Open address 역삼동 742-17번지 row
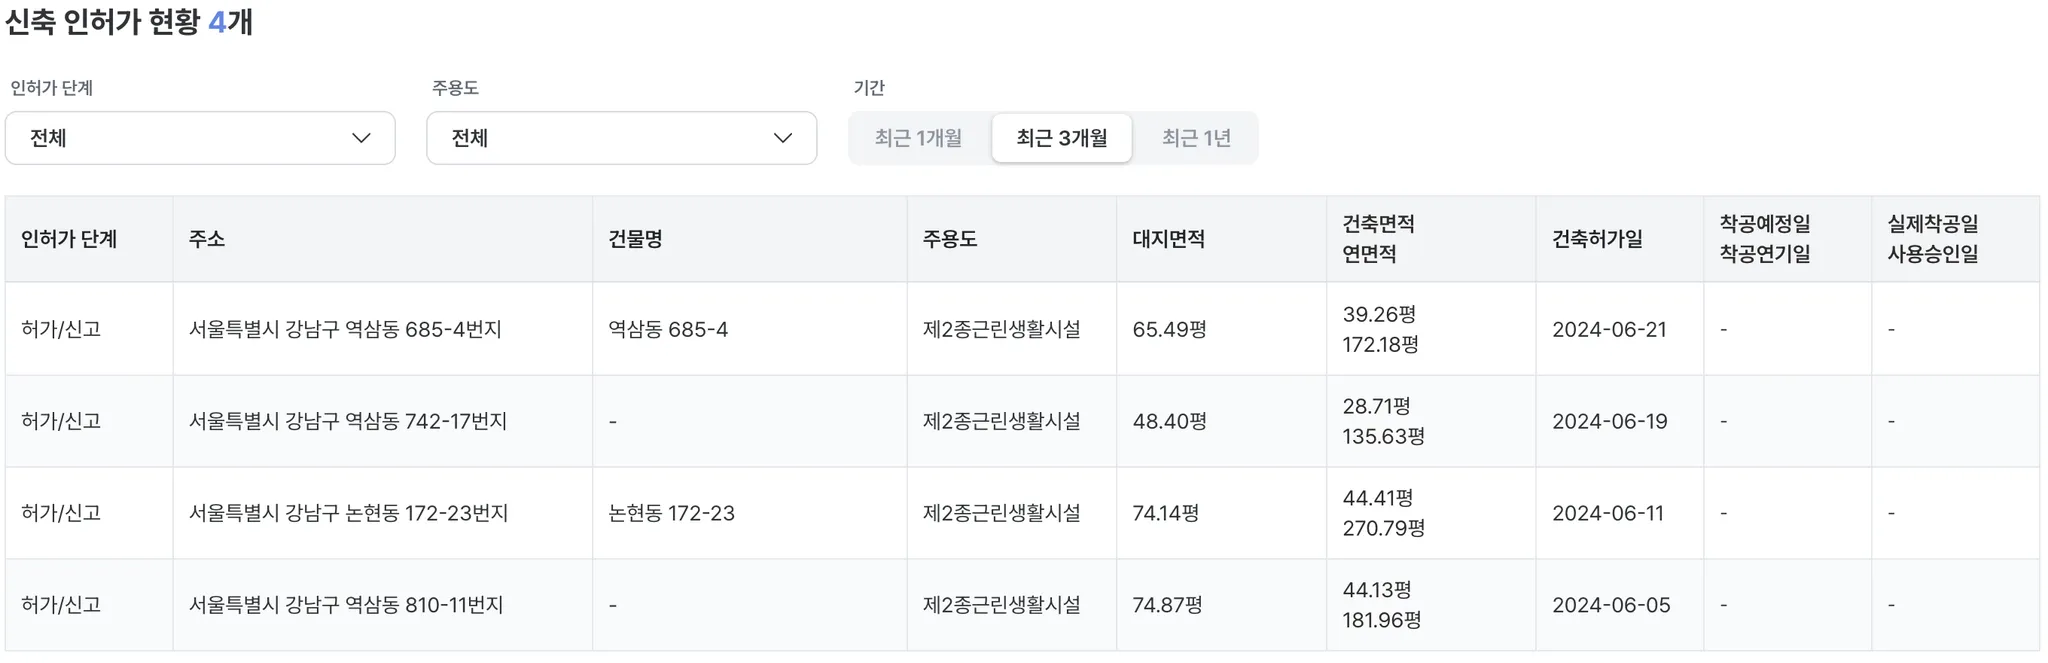The height and width of the screenshot is (663, 2048). (348, 421)
